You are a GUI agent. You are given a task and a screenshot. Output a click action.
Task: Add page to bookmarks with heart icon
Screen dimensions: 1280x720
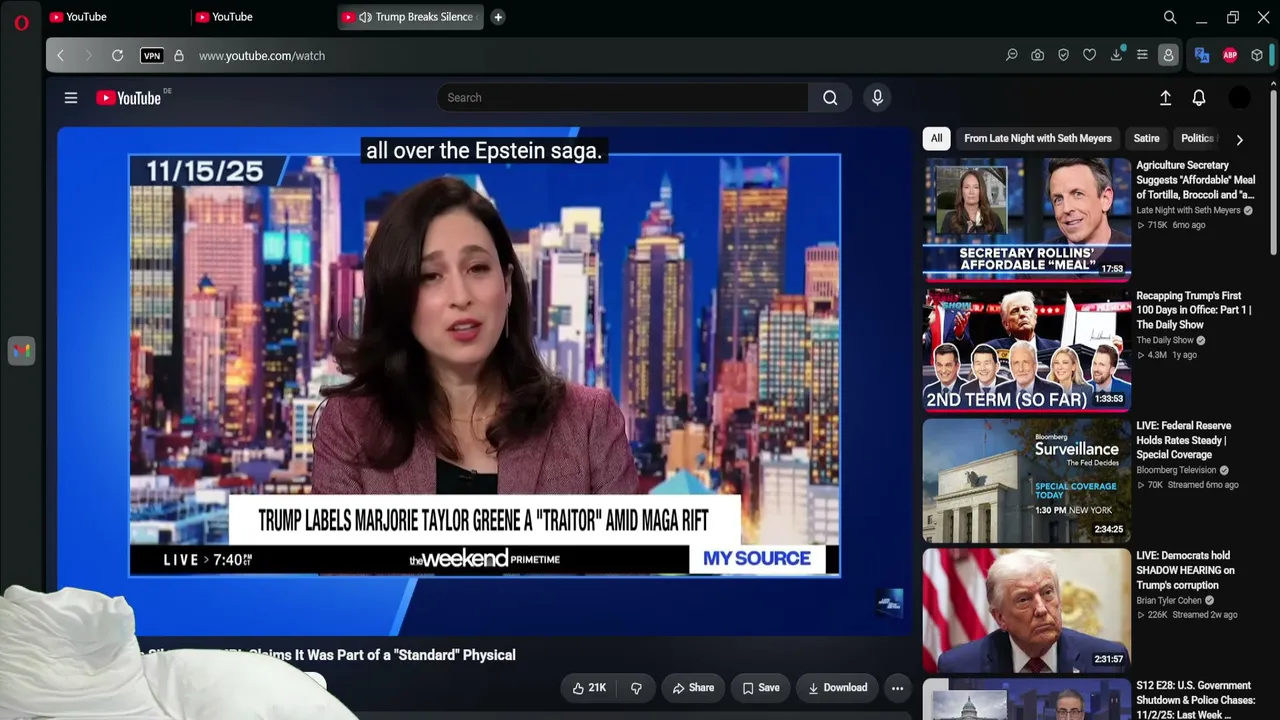(1090, 56)
